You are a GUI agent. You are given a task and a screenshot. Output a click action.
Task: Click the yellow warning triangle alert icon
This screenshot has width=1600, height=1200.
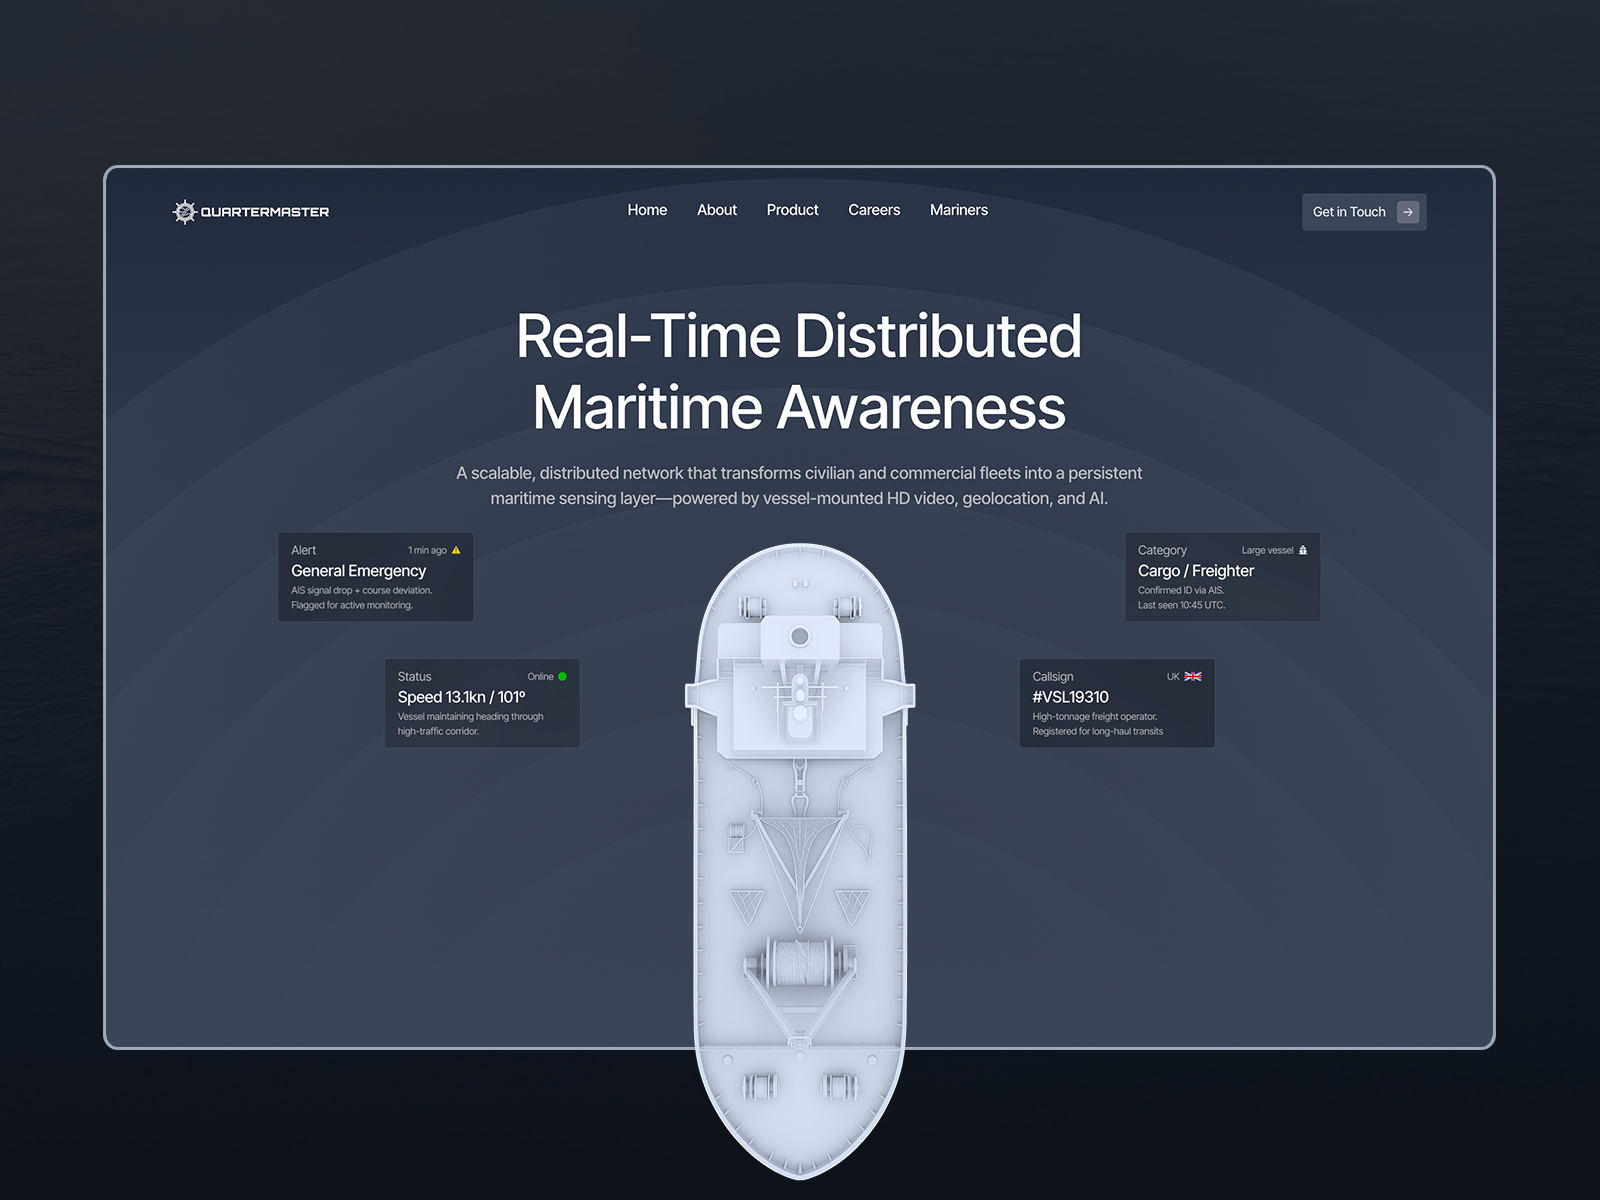456,551
